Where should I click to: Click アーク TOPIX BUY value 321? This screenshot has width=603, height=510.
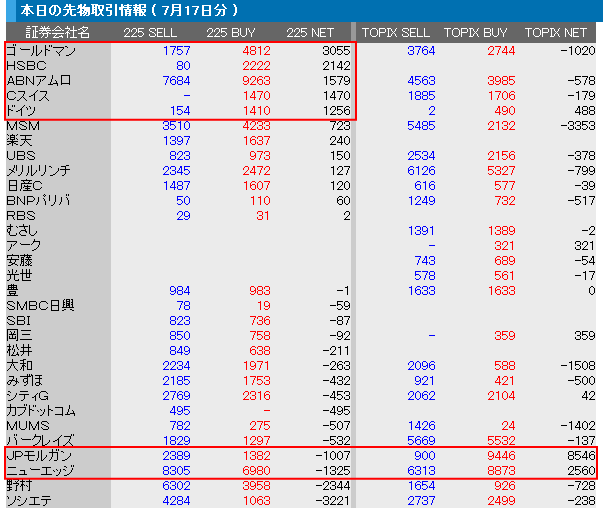click(x=505, y=245)
